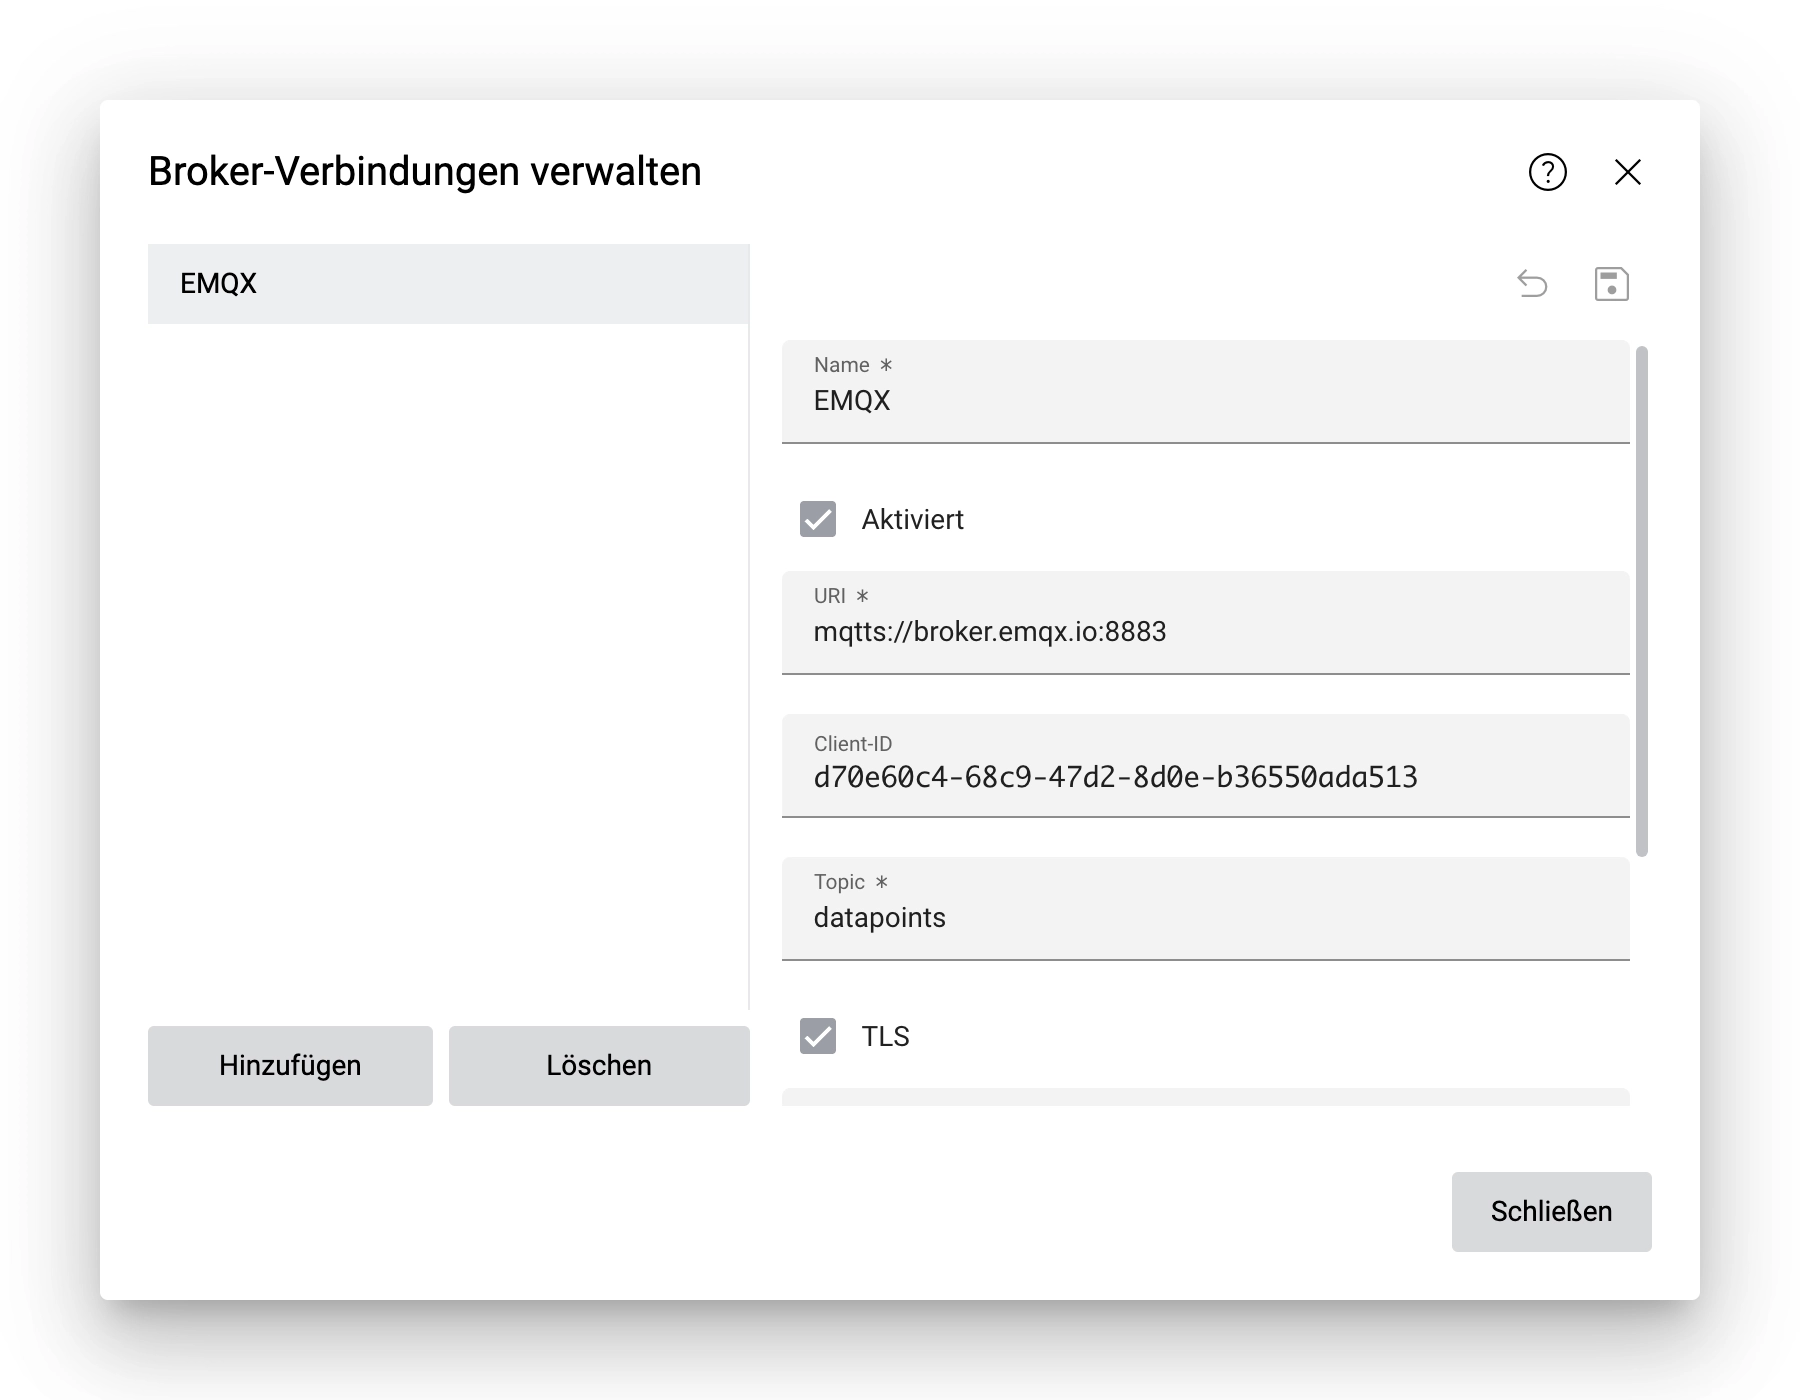Uncheck the Aktiviert checkbox
This screenshot has width=1800, height=1400.
(x=818, y=519)
